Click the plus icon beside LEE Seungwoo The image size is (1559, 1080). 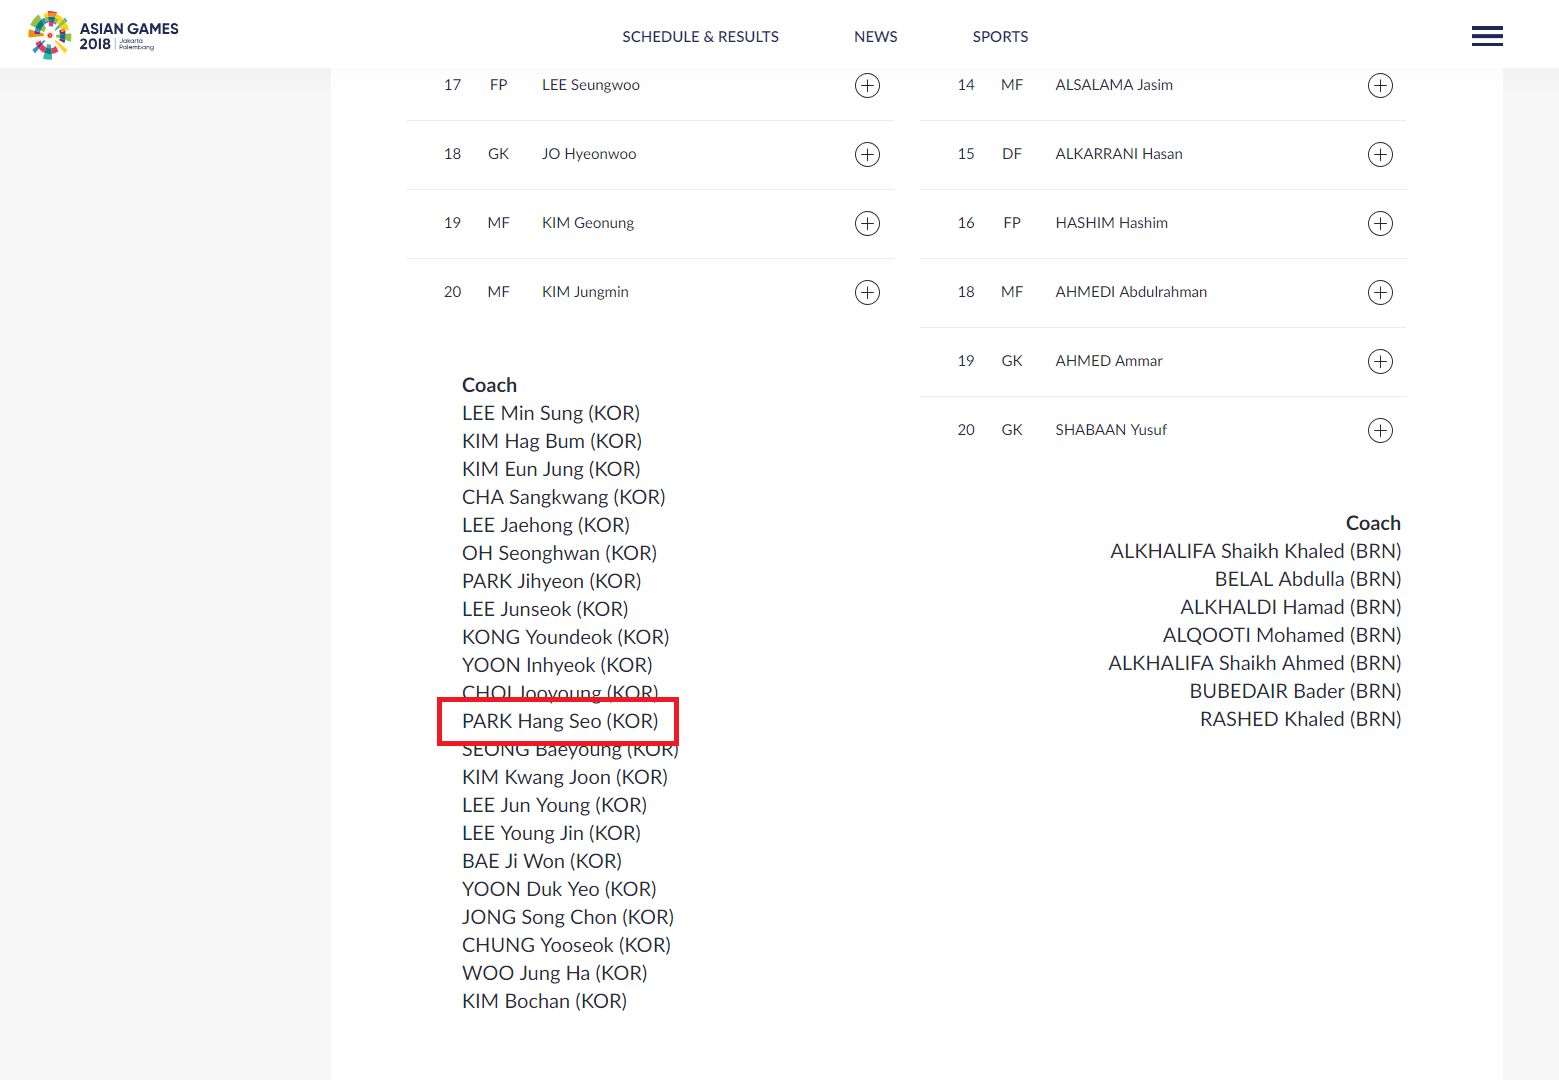pos(866,85)
